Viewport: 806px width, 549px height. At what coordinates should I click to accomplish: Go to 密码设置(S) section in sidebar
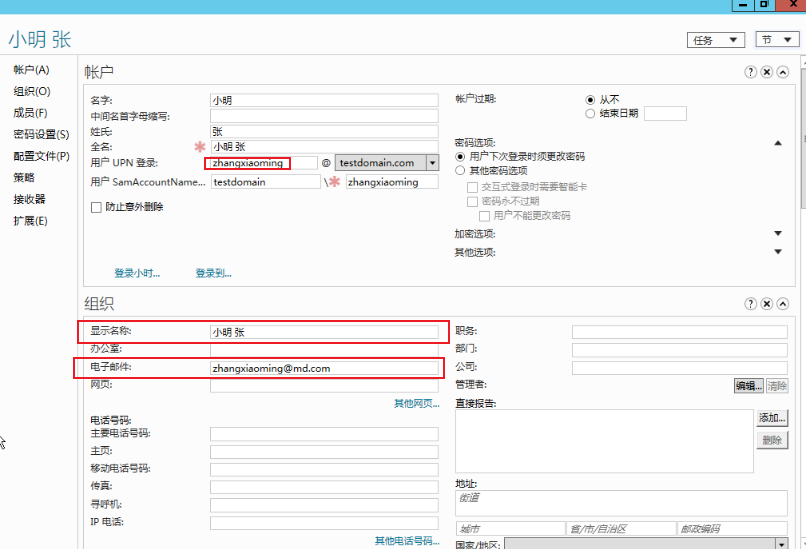pyautogui.click(x=41, y=135)
